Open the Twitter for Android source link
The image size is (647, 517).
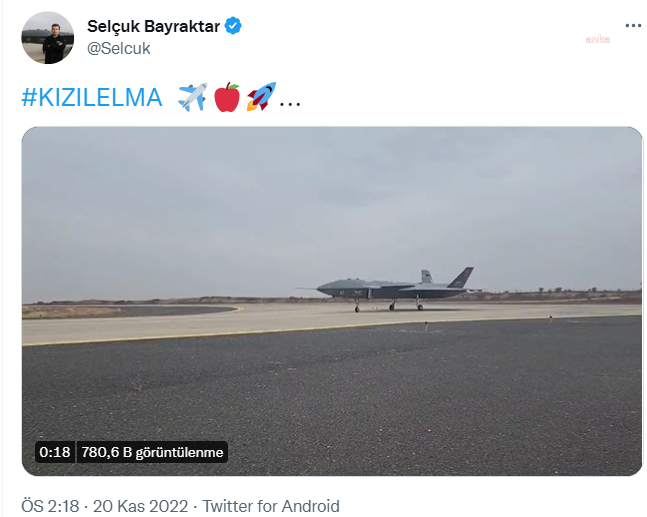click(x=271, y=506)
